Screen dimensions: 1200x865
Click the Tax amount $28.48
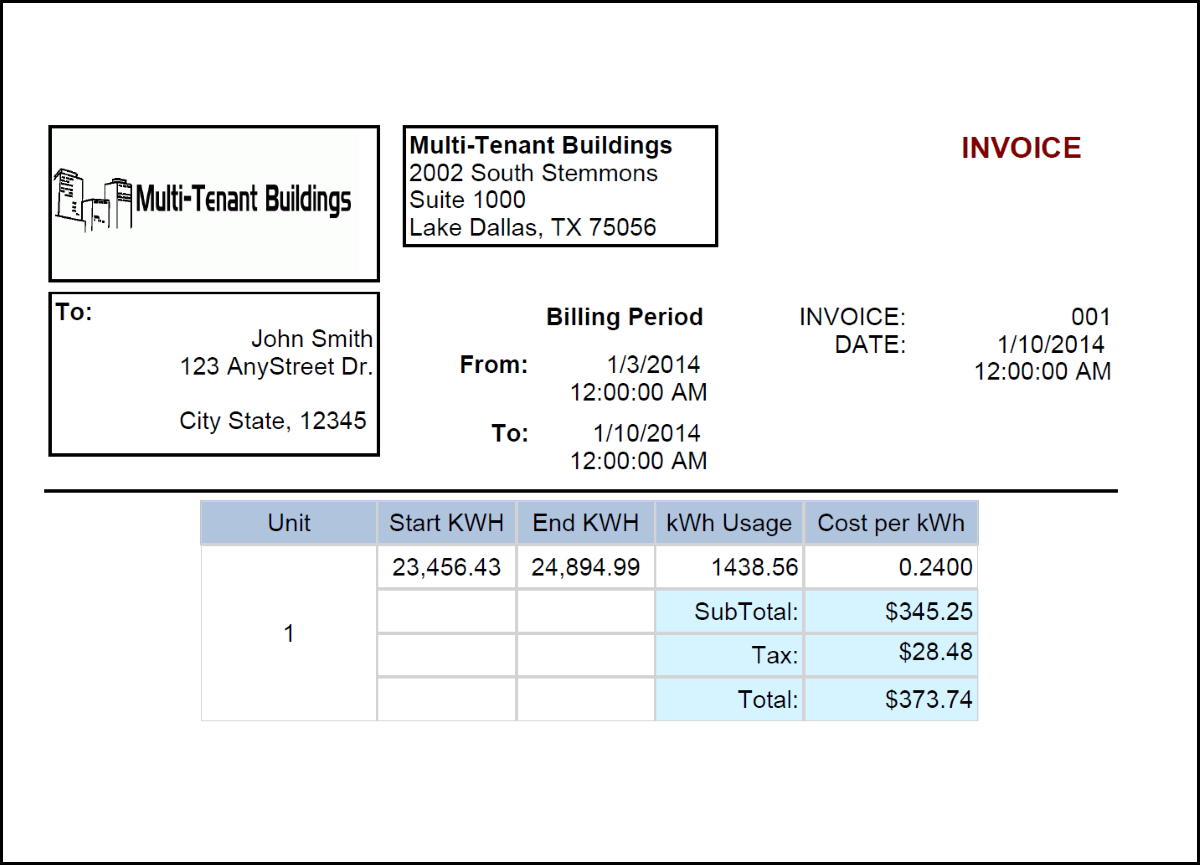click(935, 654)
